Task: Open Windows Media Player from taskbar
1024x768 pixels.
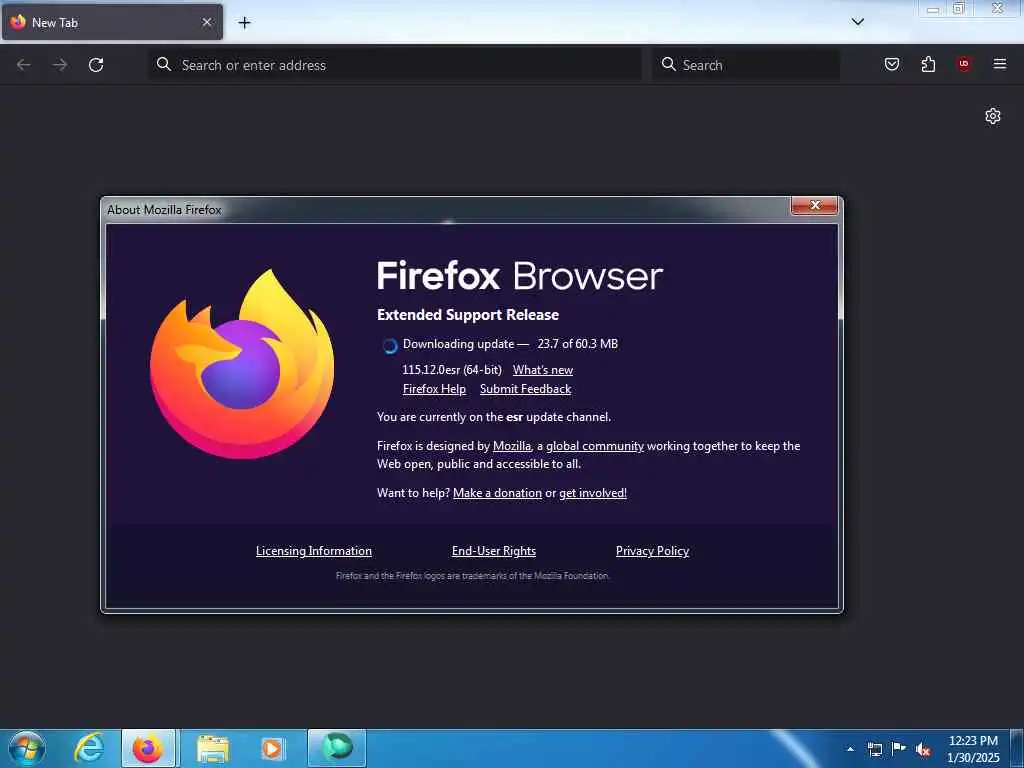Action: (272, 748)
